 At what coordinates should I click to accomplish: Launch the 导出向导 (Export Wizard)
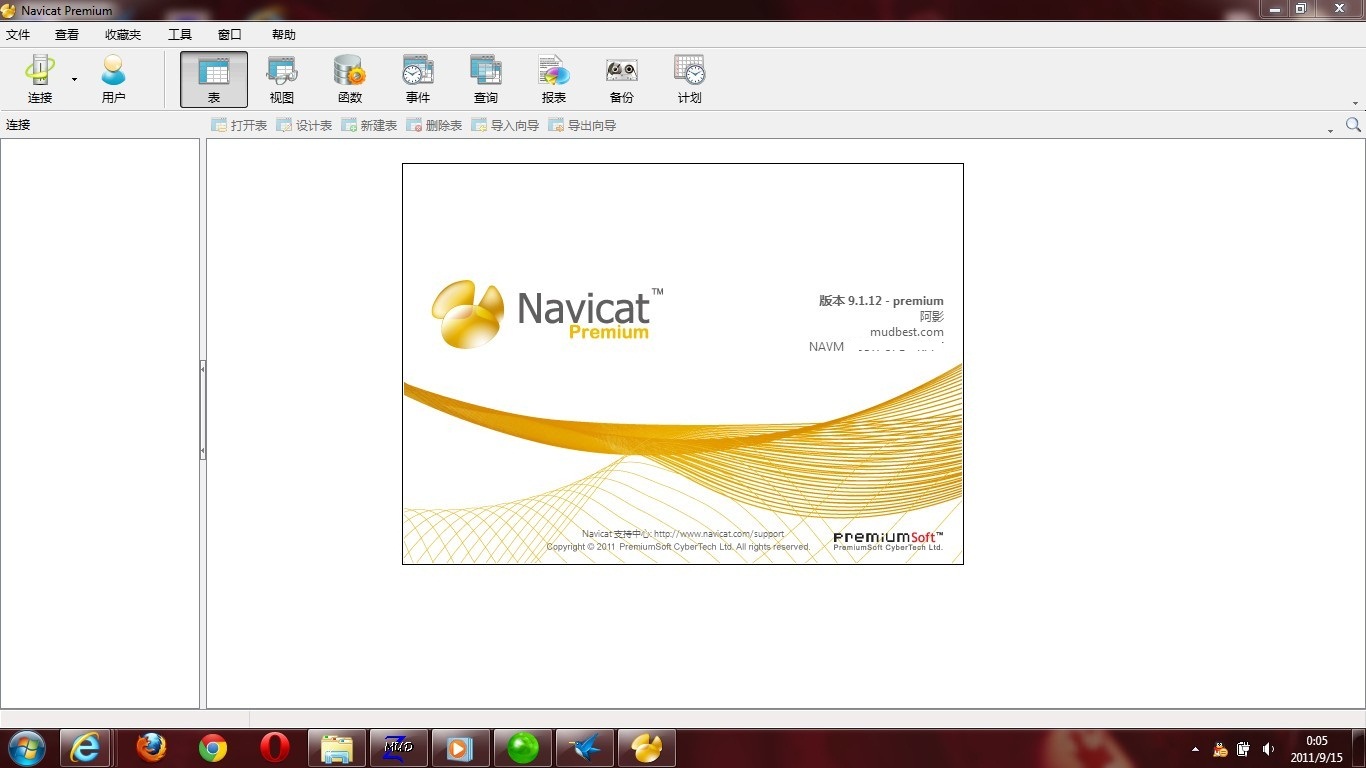582,125
